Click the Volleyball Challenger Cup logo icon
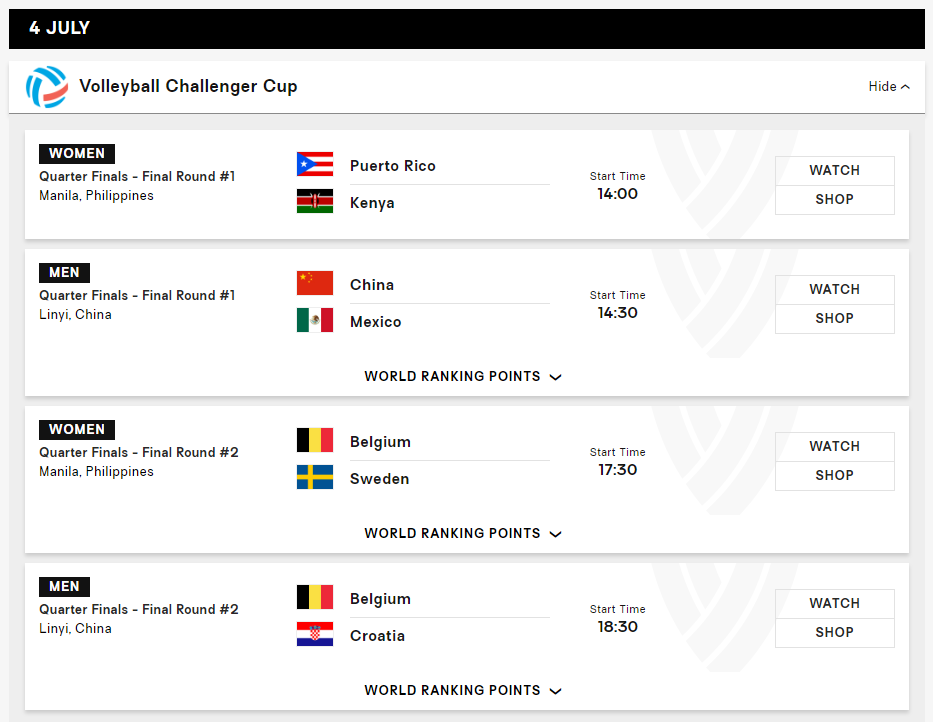 (46, 87)
